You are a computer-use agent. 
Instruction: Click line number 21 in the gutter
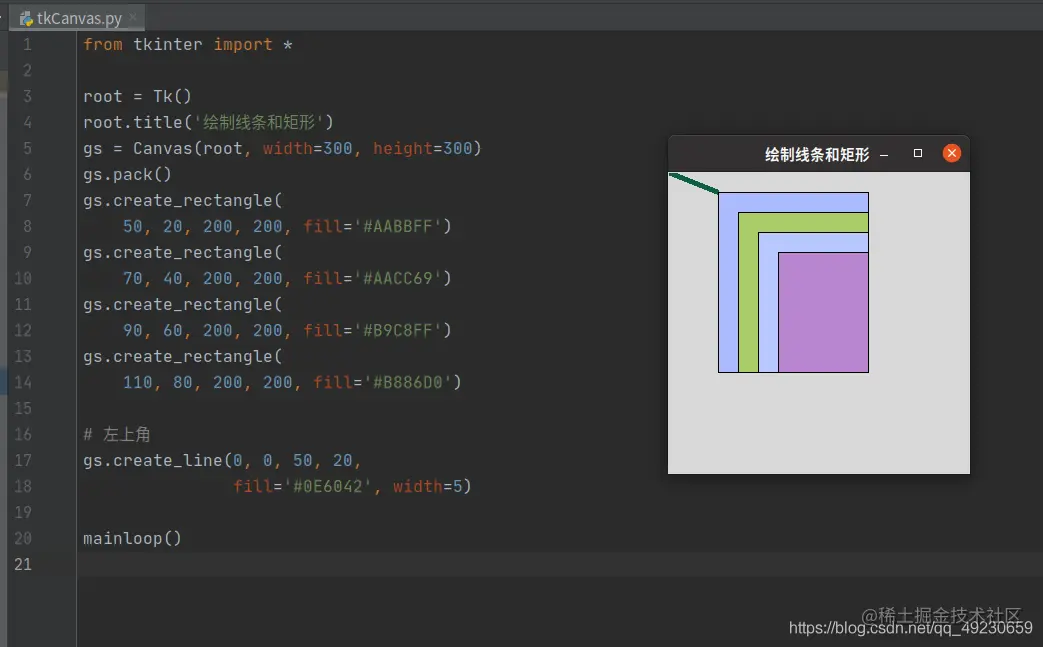23,565
